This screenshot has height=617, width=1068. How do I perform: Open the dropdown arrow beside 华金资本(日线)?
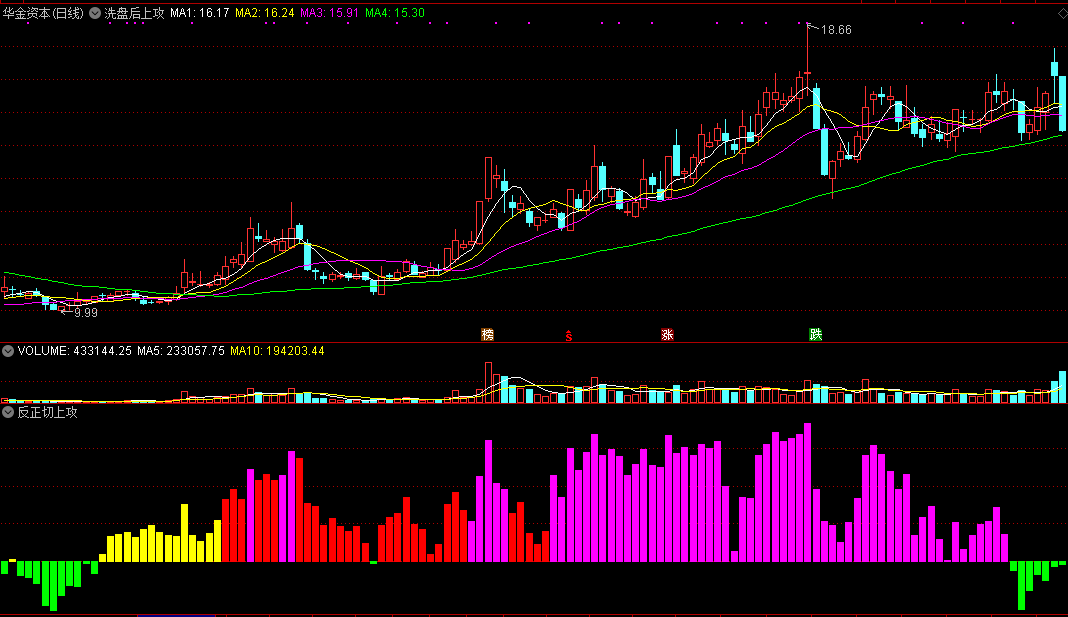coord(95,13)
